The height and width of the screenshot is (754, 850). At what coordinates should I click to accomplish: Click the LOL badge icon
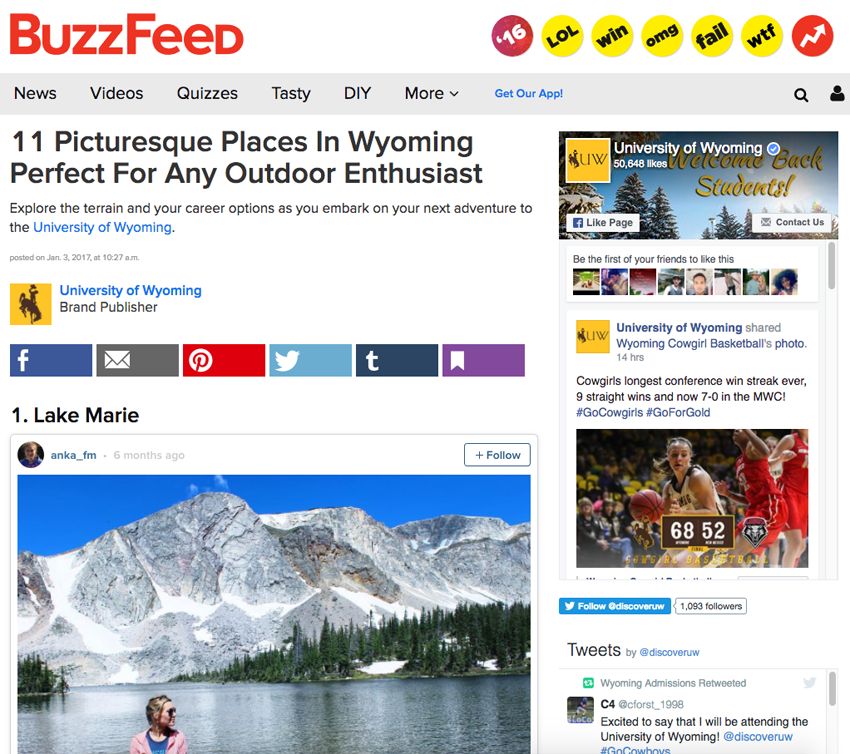point(562,36)
